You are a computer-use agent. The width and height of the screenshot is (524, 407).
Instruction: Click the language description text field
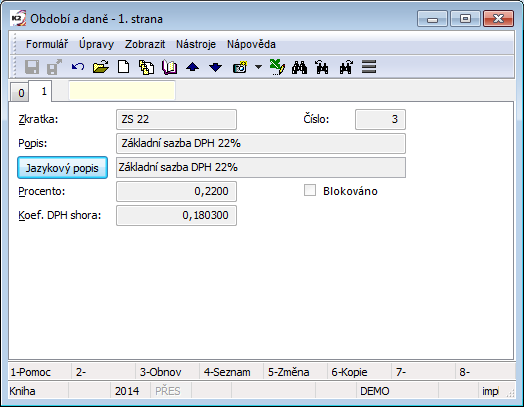tap(261, 167)
